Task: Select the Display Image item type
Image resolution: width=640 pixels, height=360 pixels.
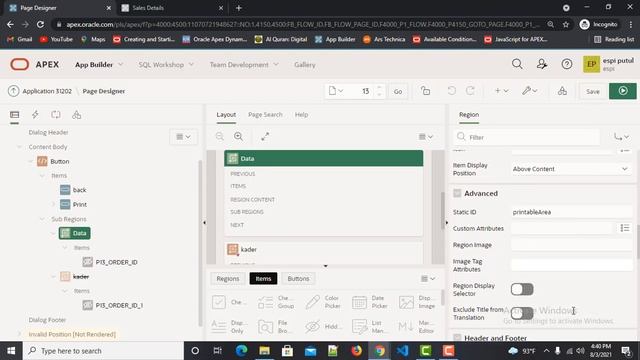Action: [x=416, y=302]
